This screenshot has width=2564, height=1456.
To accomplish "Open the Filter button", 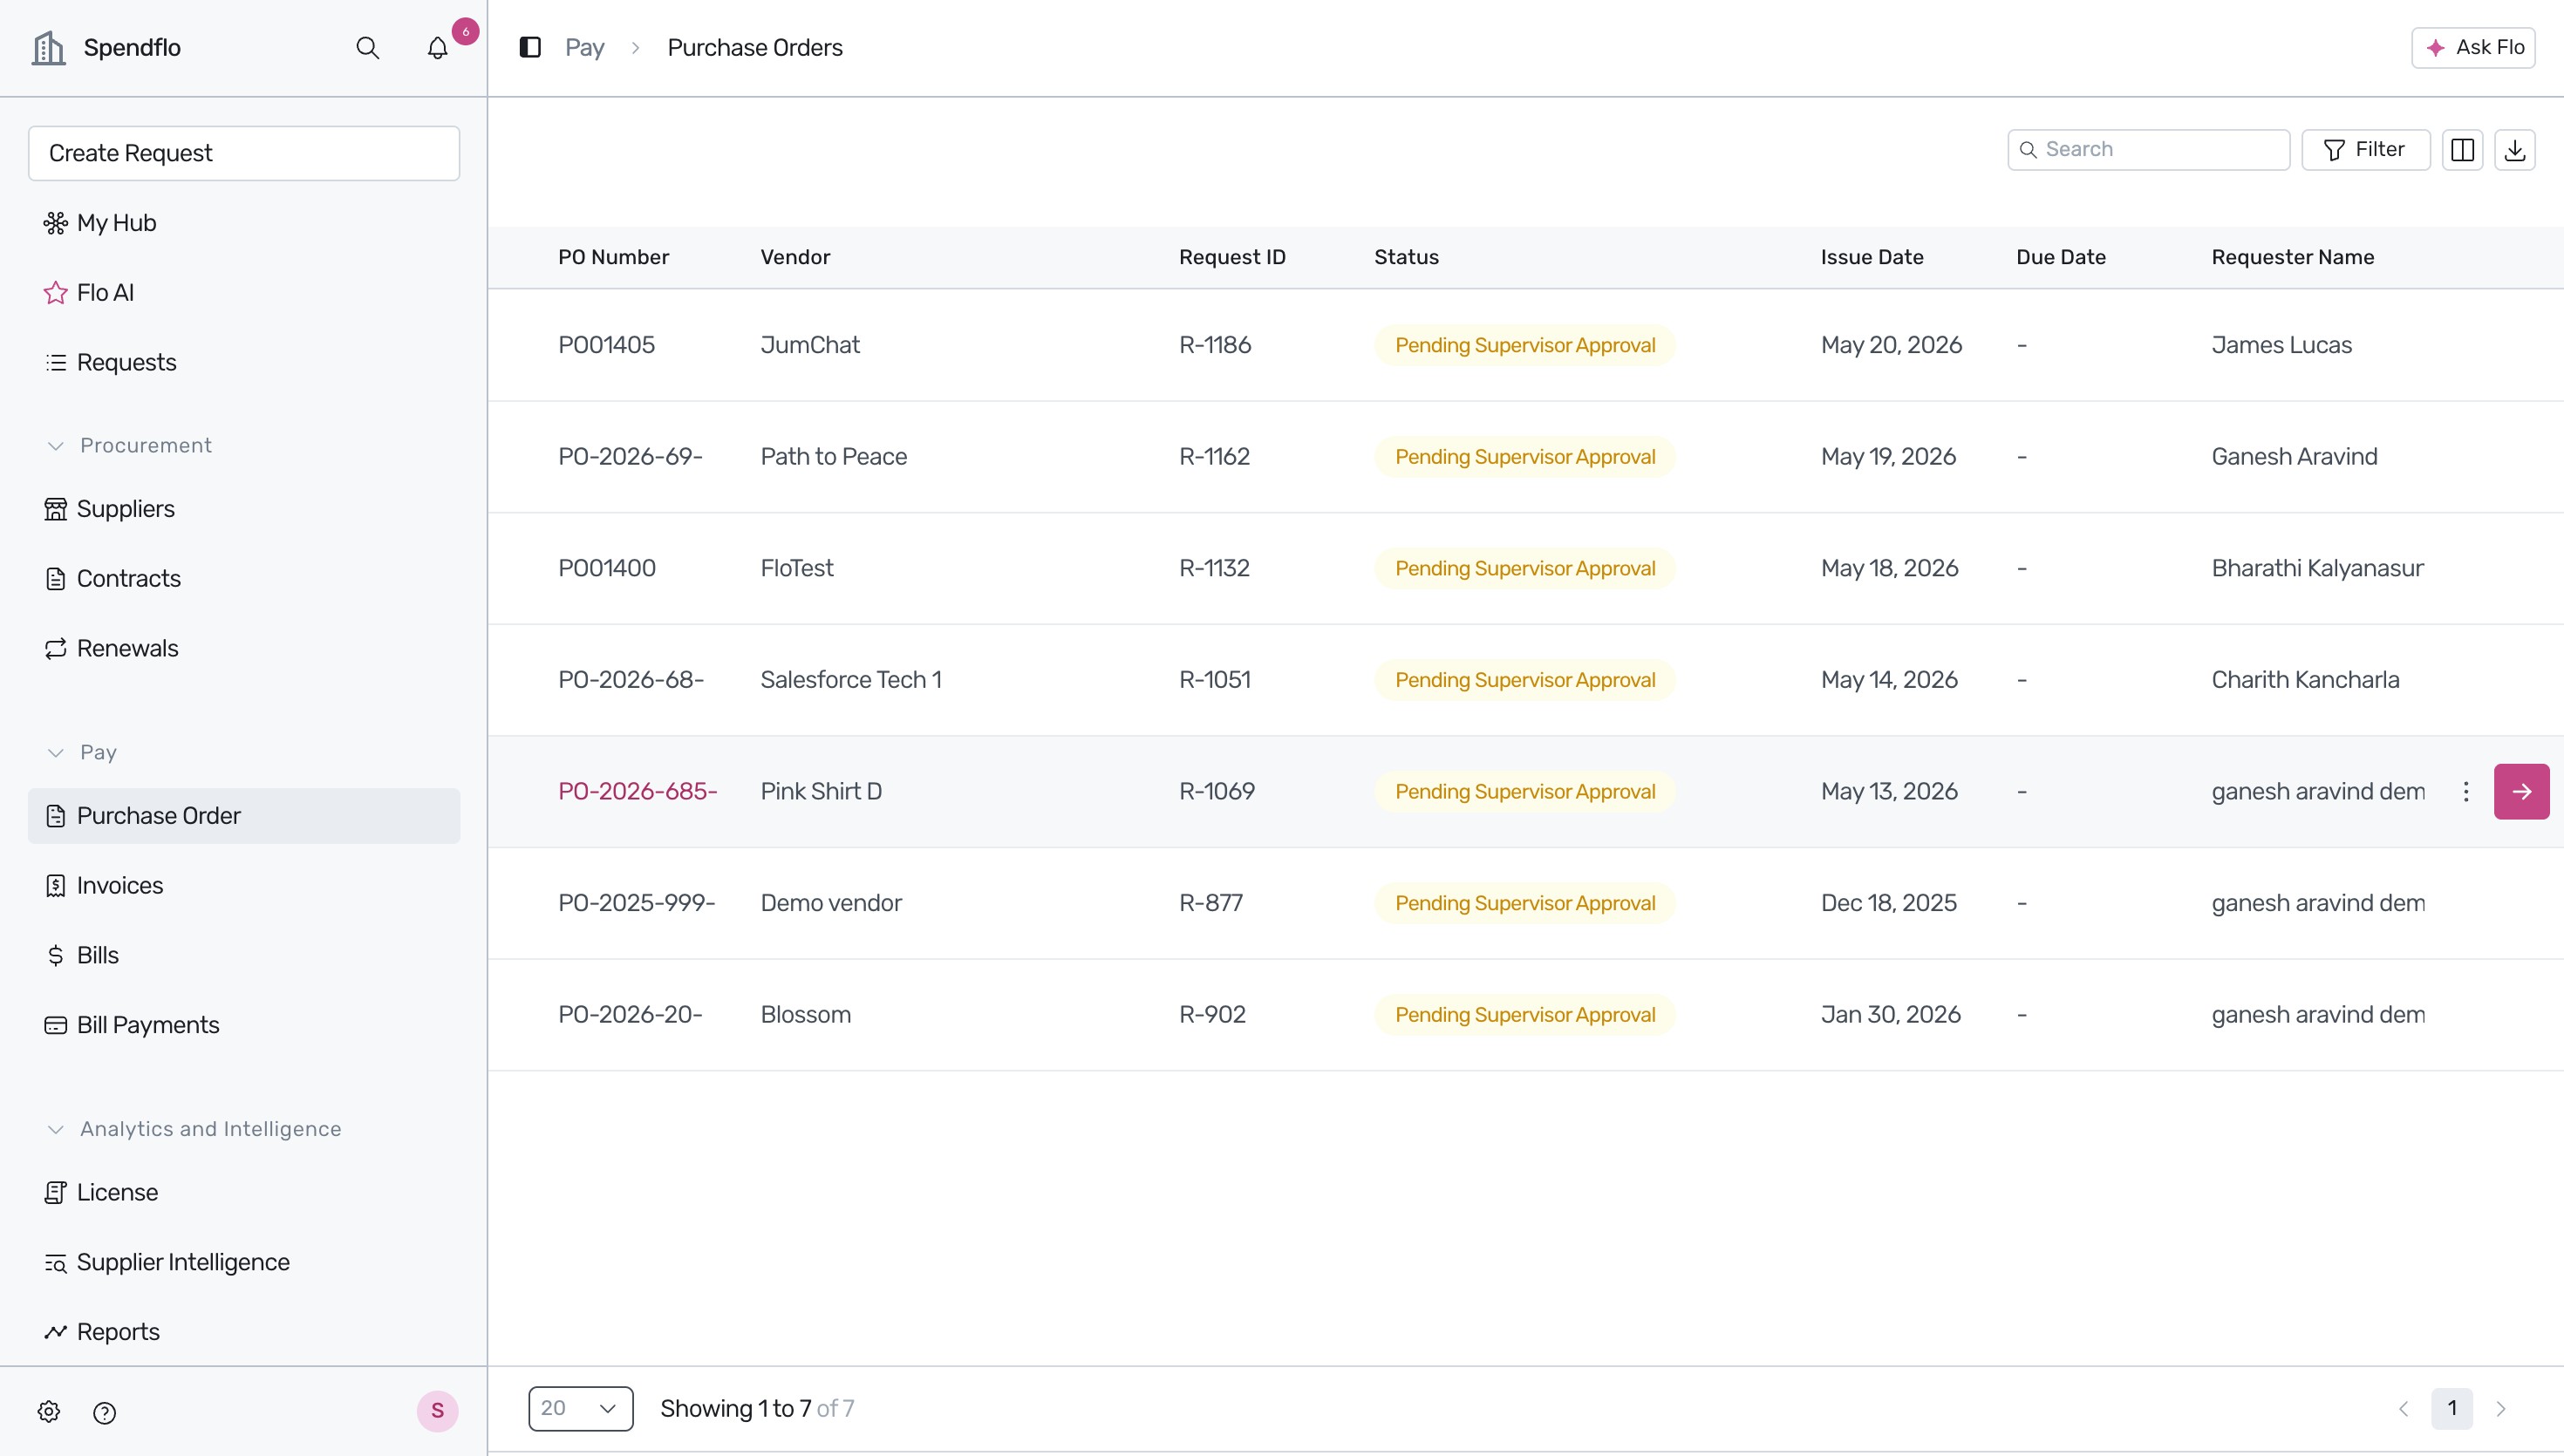I will tap(2365, 150).
